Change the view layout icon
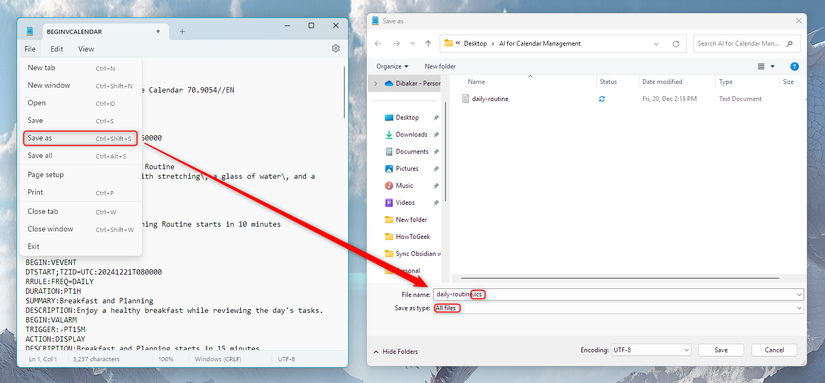This screenshot has width=825, height=383. coord(761,66)
